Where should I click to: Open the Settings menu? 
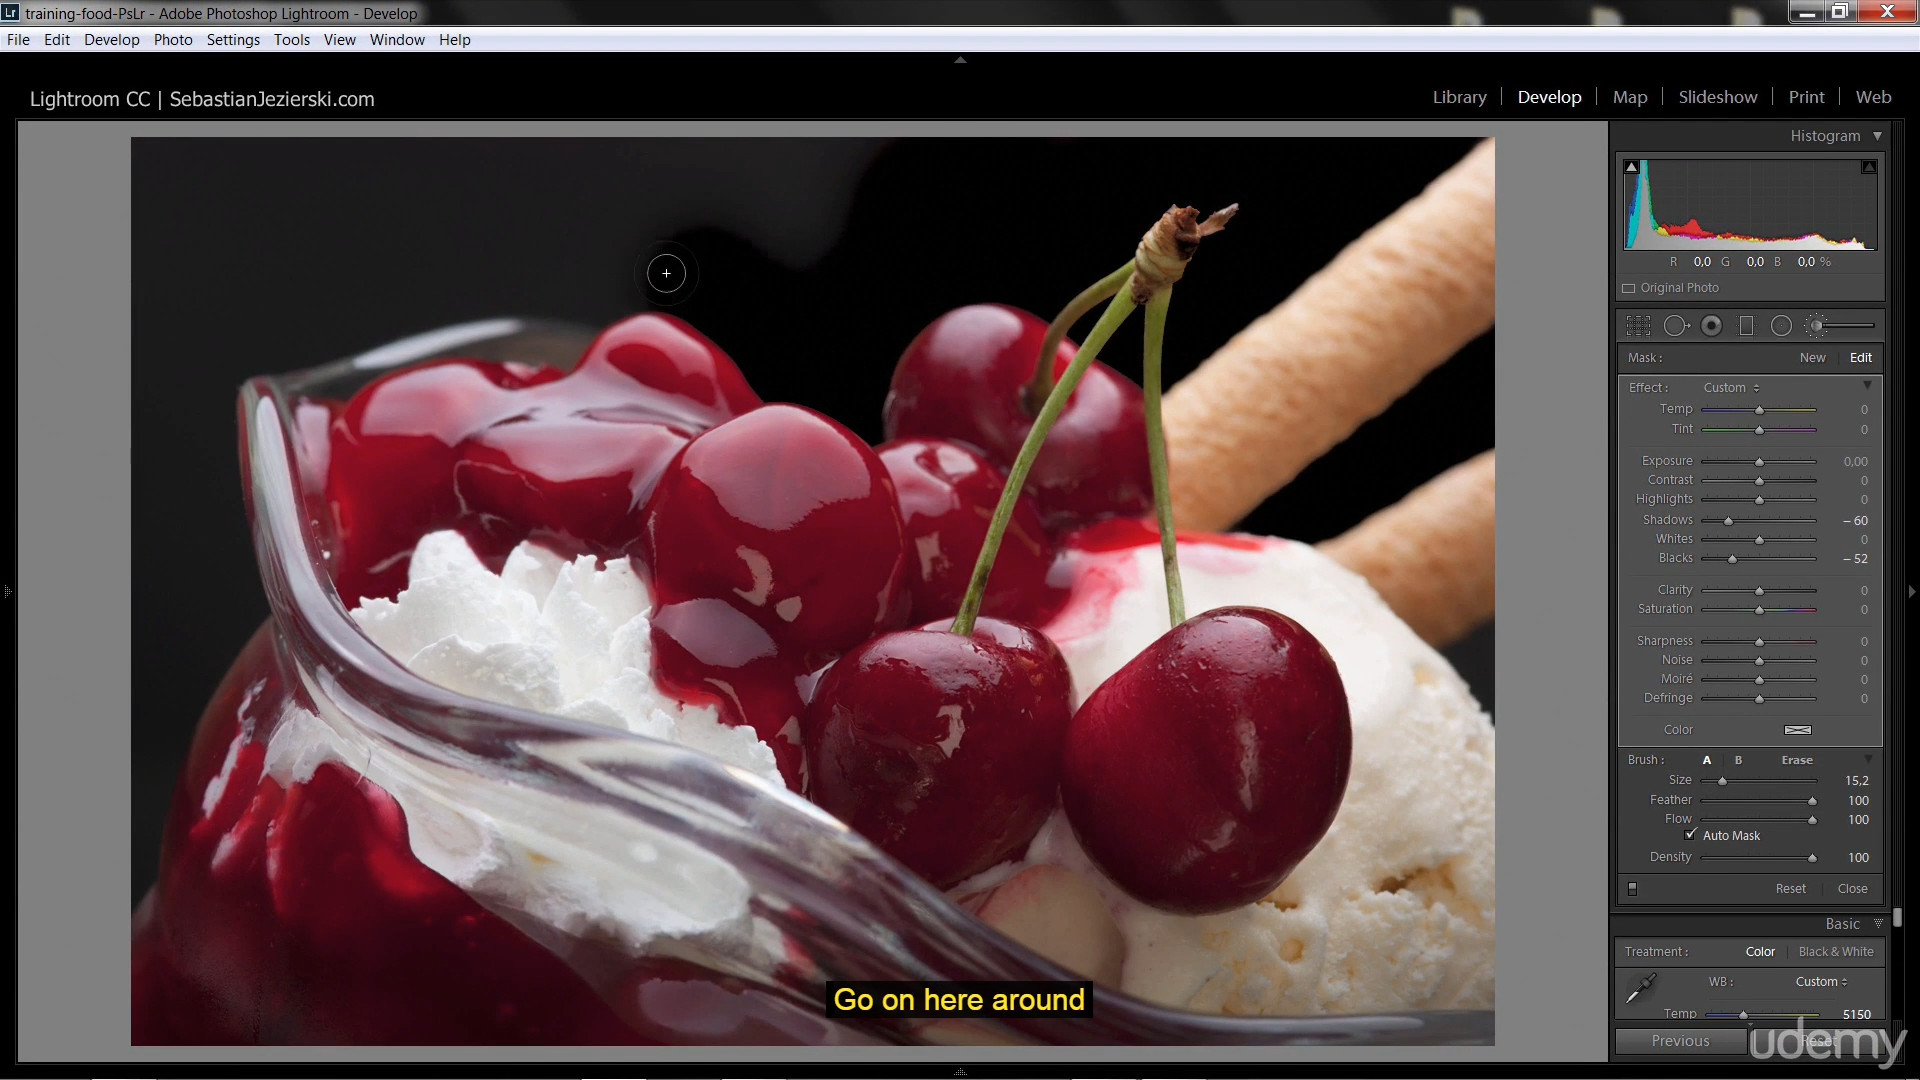[x=233, y=40]
